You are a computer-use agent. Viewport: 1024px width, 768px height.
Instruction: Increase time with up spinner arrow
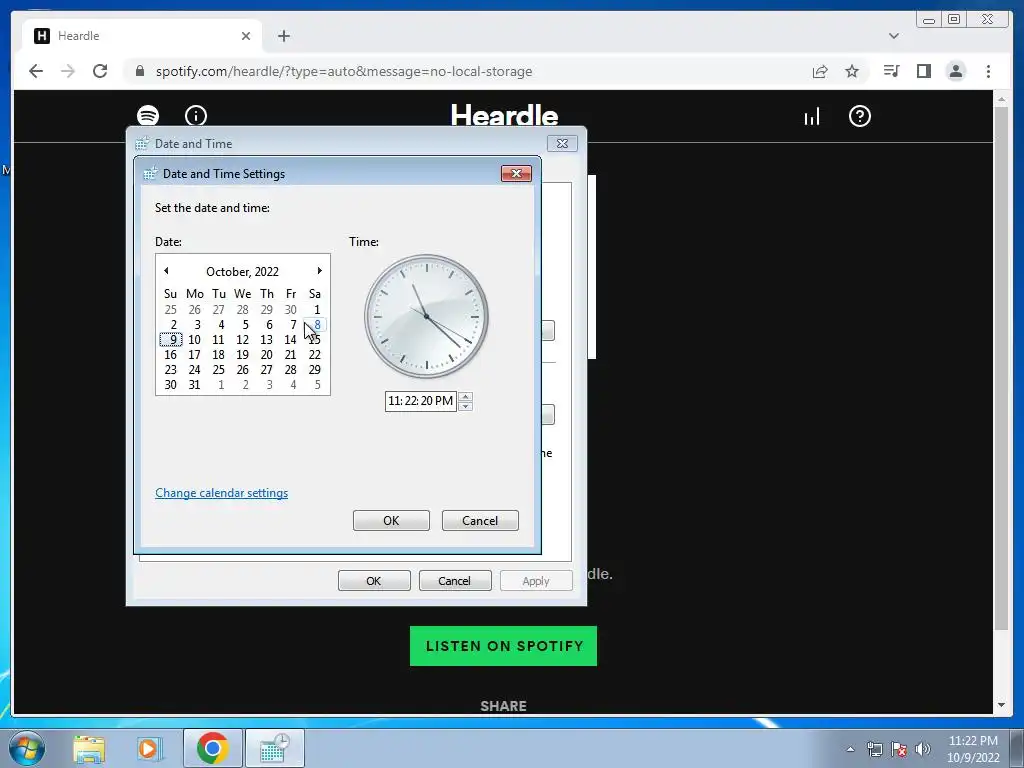click(465, 396)
